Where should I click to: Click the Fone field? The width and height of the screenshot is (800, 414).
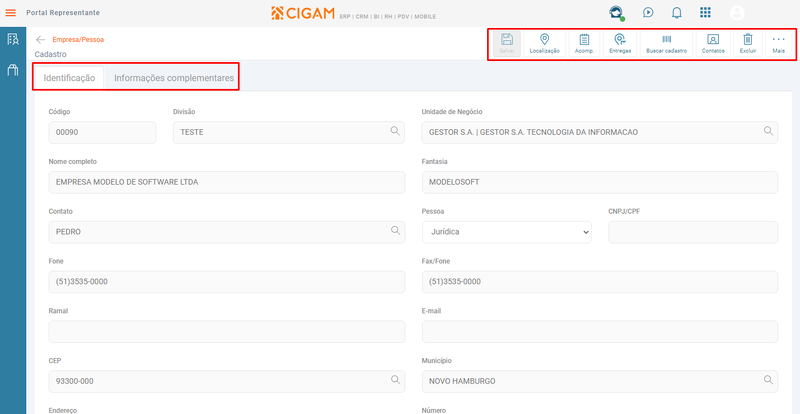[x=227, y=282]
